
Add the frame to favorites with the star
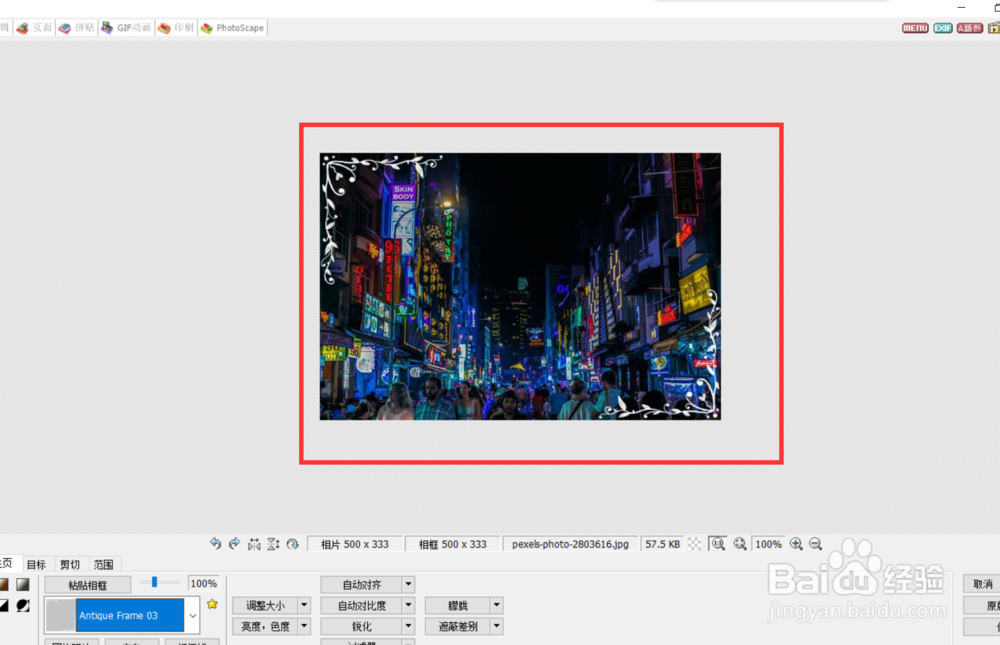pos(212,604)
